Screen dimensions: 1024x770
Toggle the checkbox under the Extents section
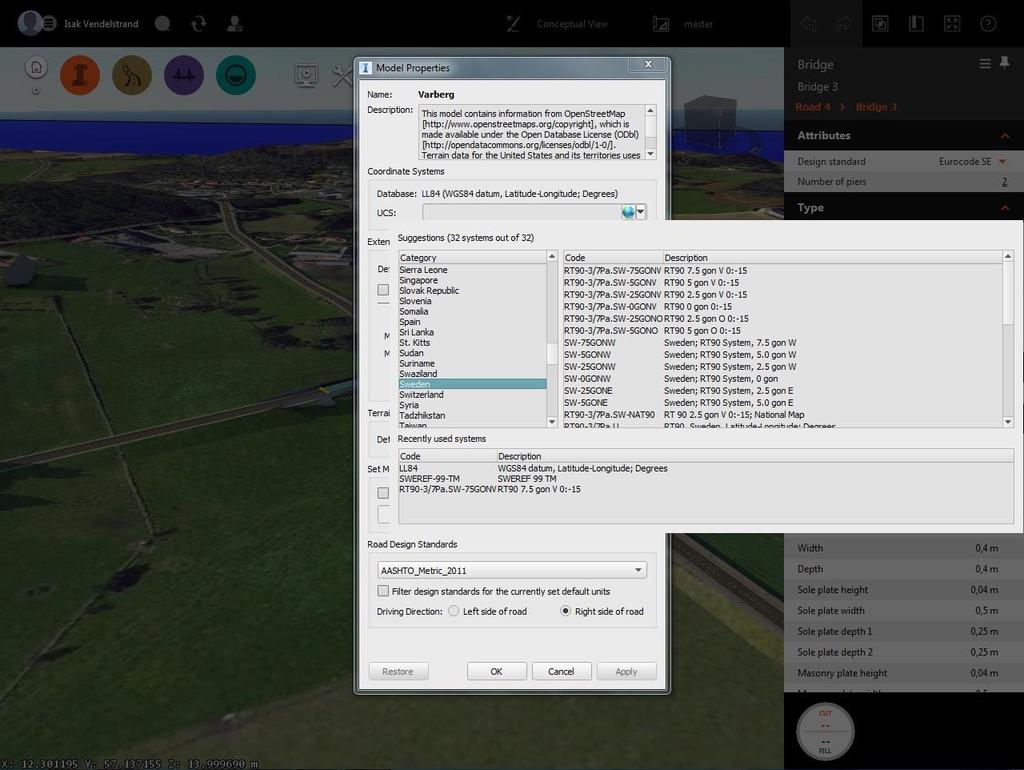tap(383, 289)
